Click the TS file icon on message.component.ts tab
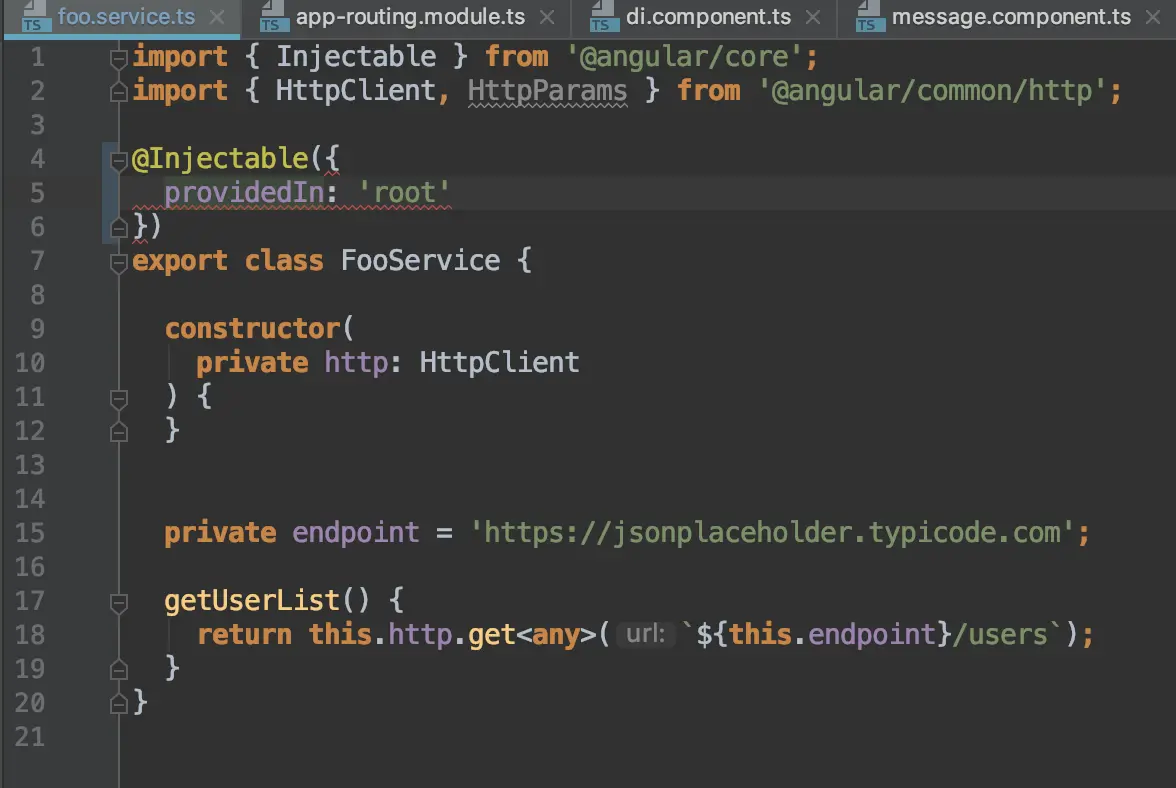 [870, 16]
